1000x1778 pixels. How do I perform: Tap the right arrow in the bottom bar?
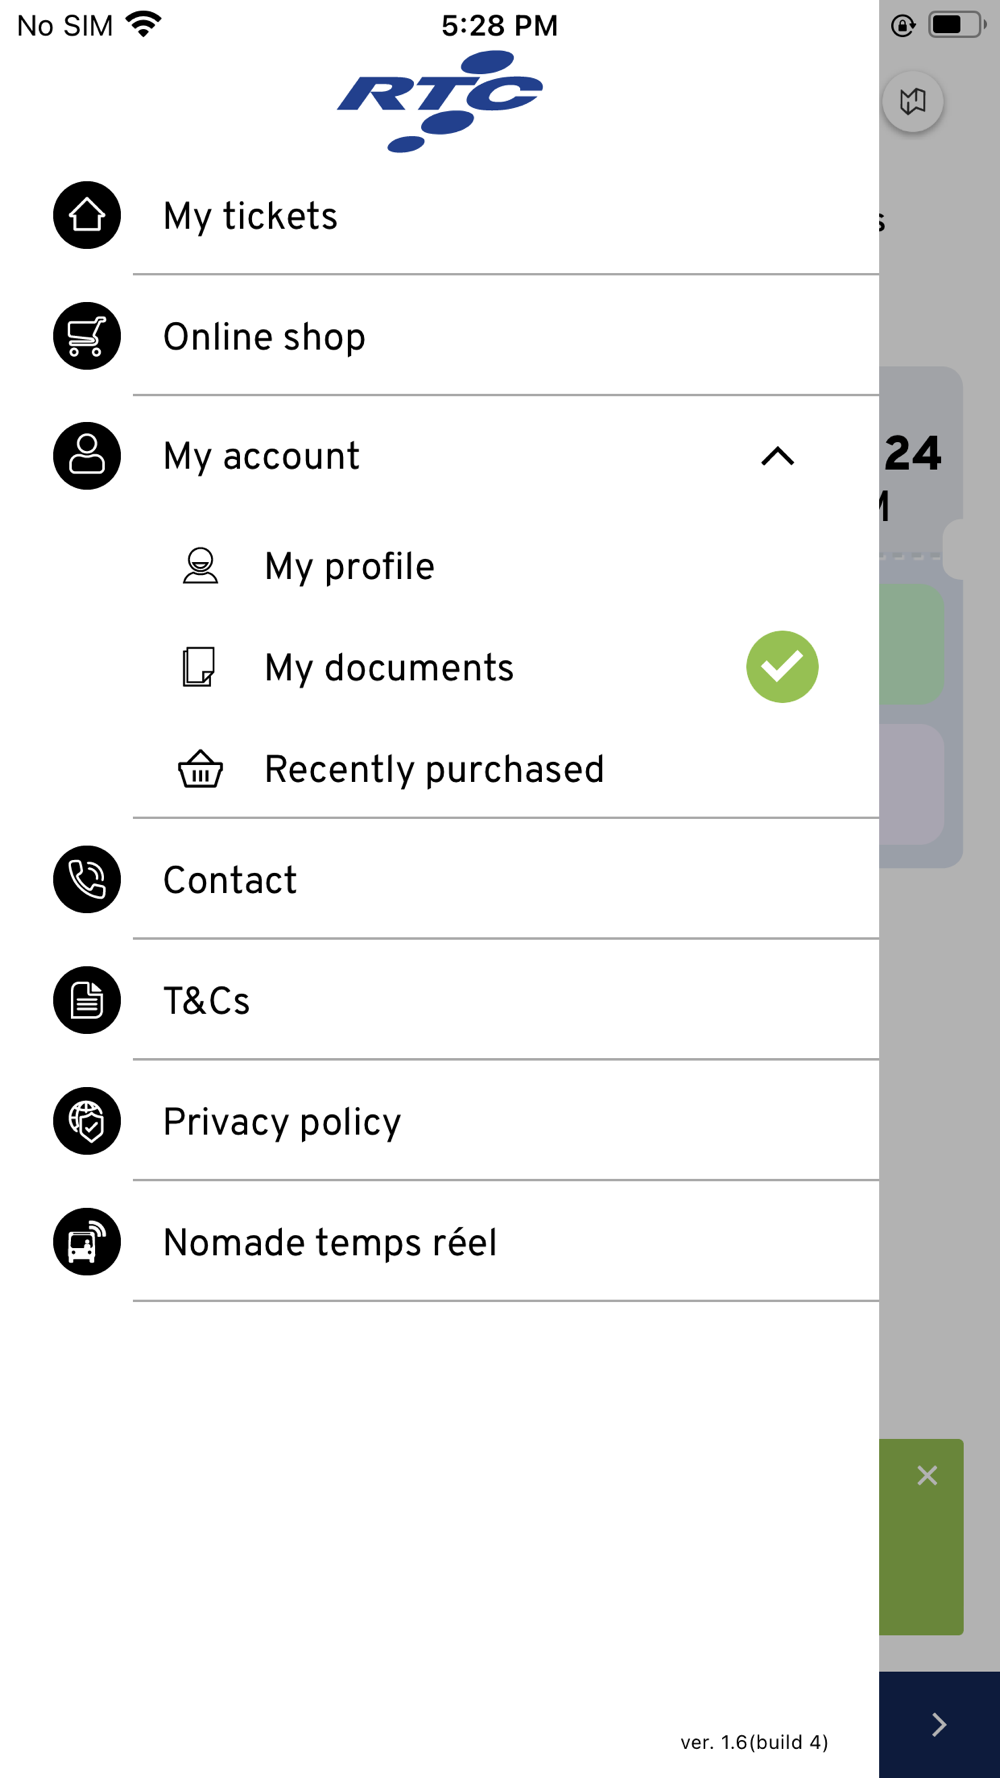pos(938,1724)
